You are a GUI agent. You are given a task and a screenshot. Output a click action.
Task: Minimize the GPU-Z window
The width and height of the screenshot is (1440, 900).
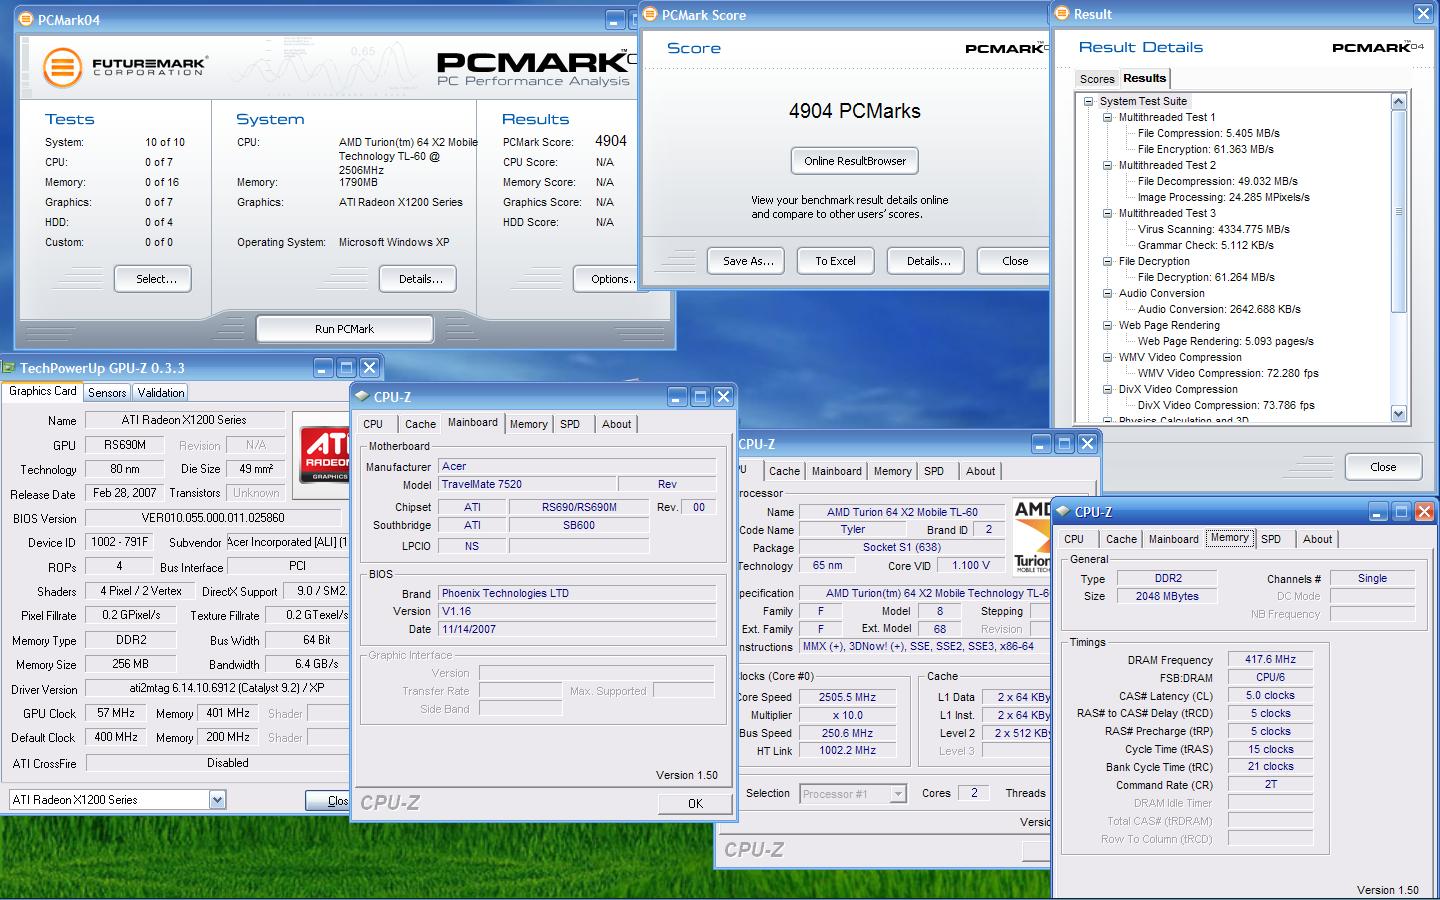(323, 367)
